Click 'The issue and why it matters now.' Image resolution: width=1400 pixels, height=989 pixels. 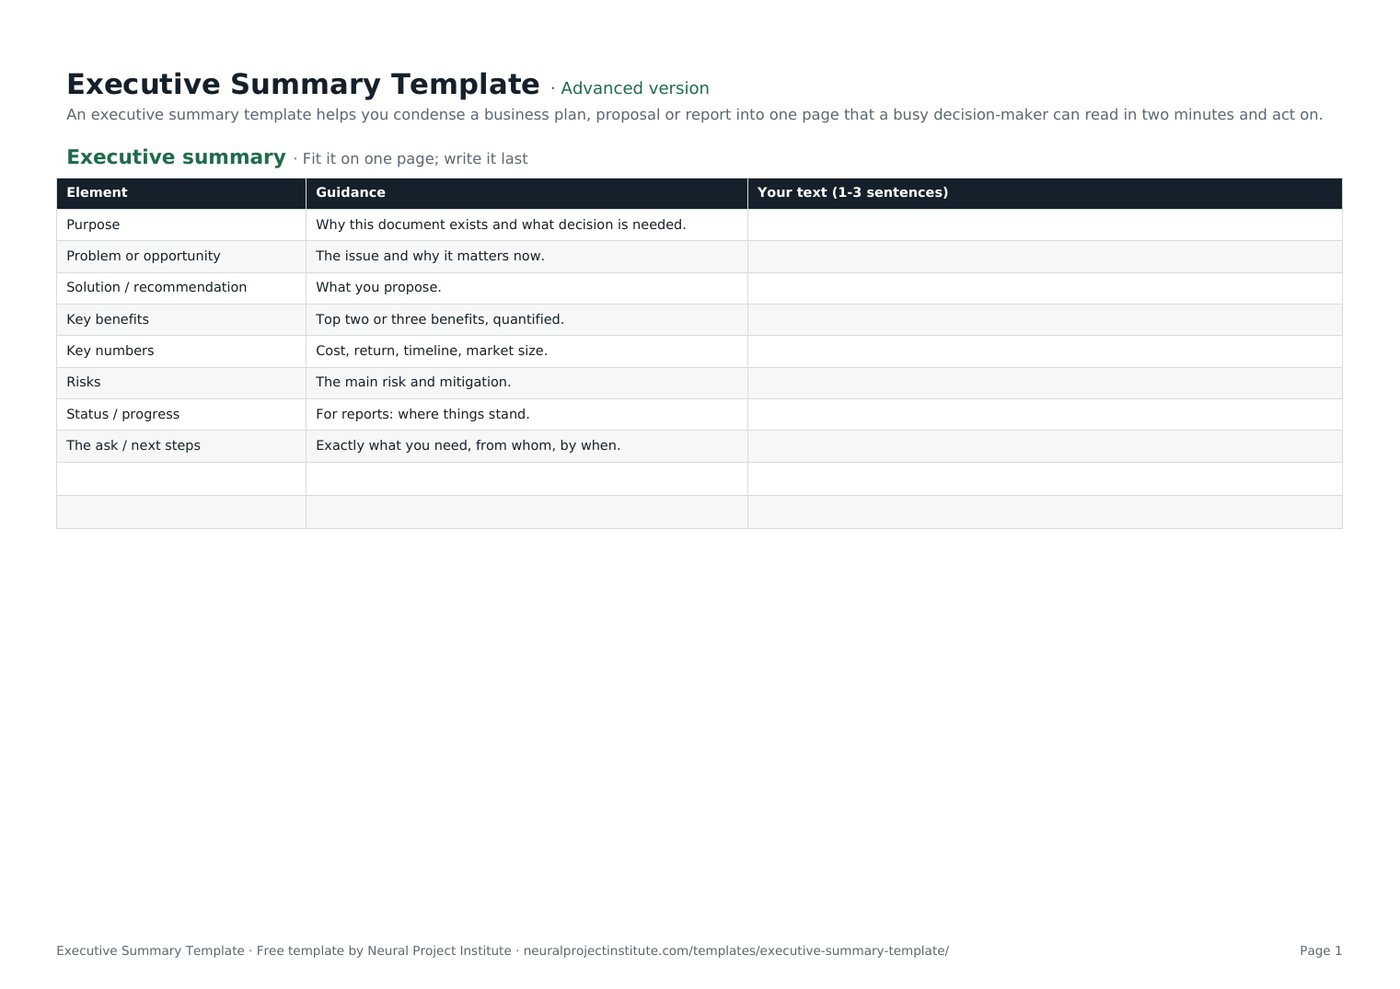coord(430,256)
